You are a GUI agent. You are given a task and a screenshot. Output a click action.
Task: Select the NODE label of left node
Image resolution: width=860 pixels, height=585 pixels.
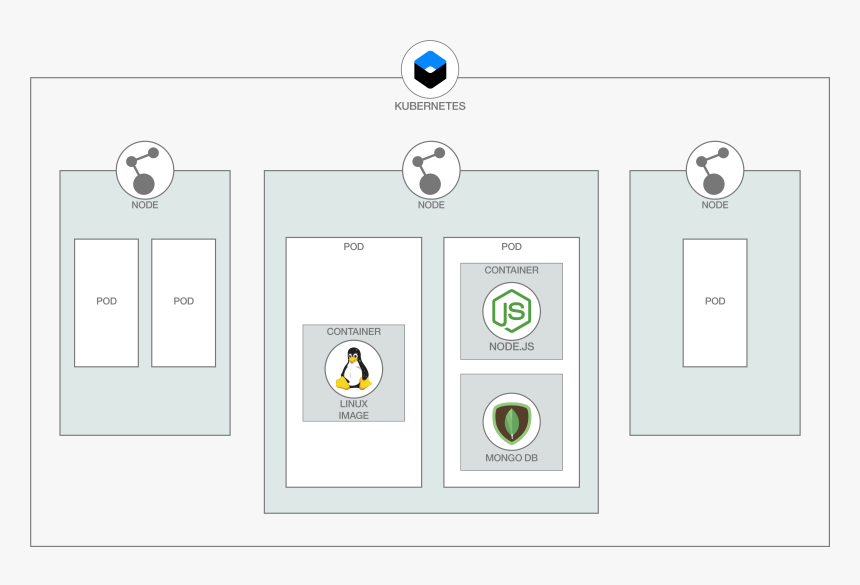[145, 205]
